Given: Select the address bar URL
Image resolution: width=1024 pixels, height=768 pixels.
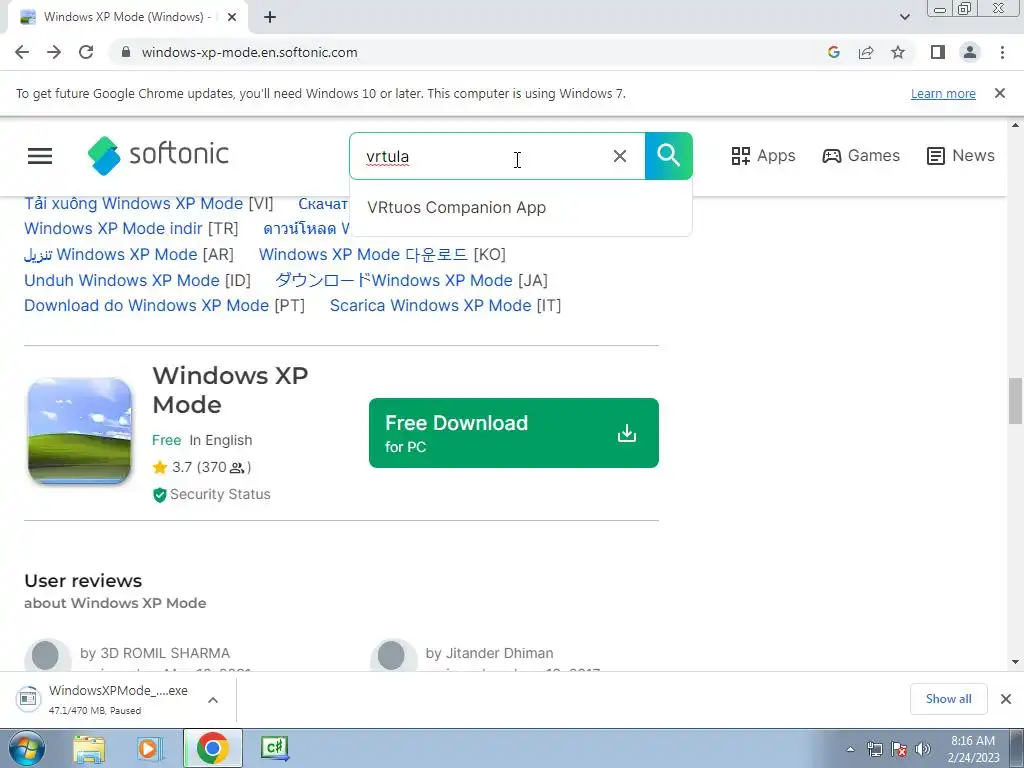Looking at the screenshot, I should (x=249, y=52).
